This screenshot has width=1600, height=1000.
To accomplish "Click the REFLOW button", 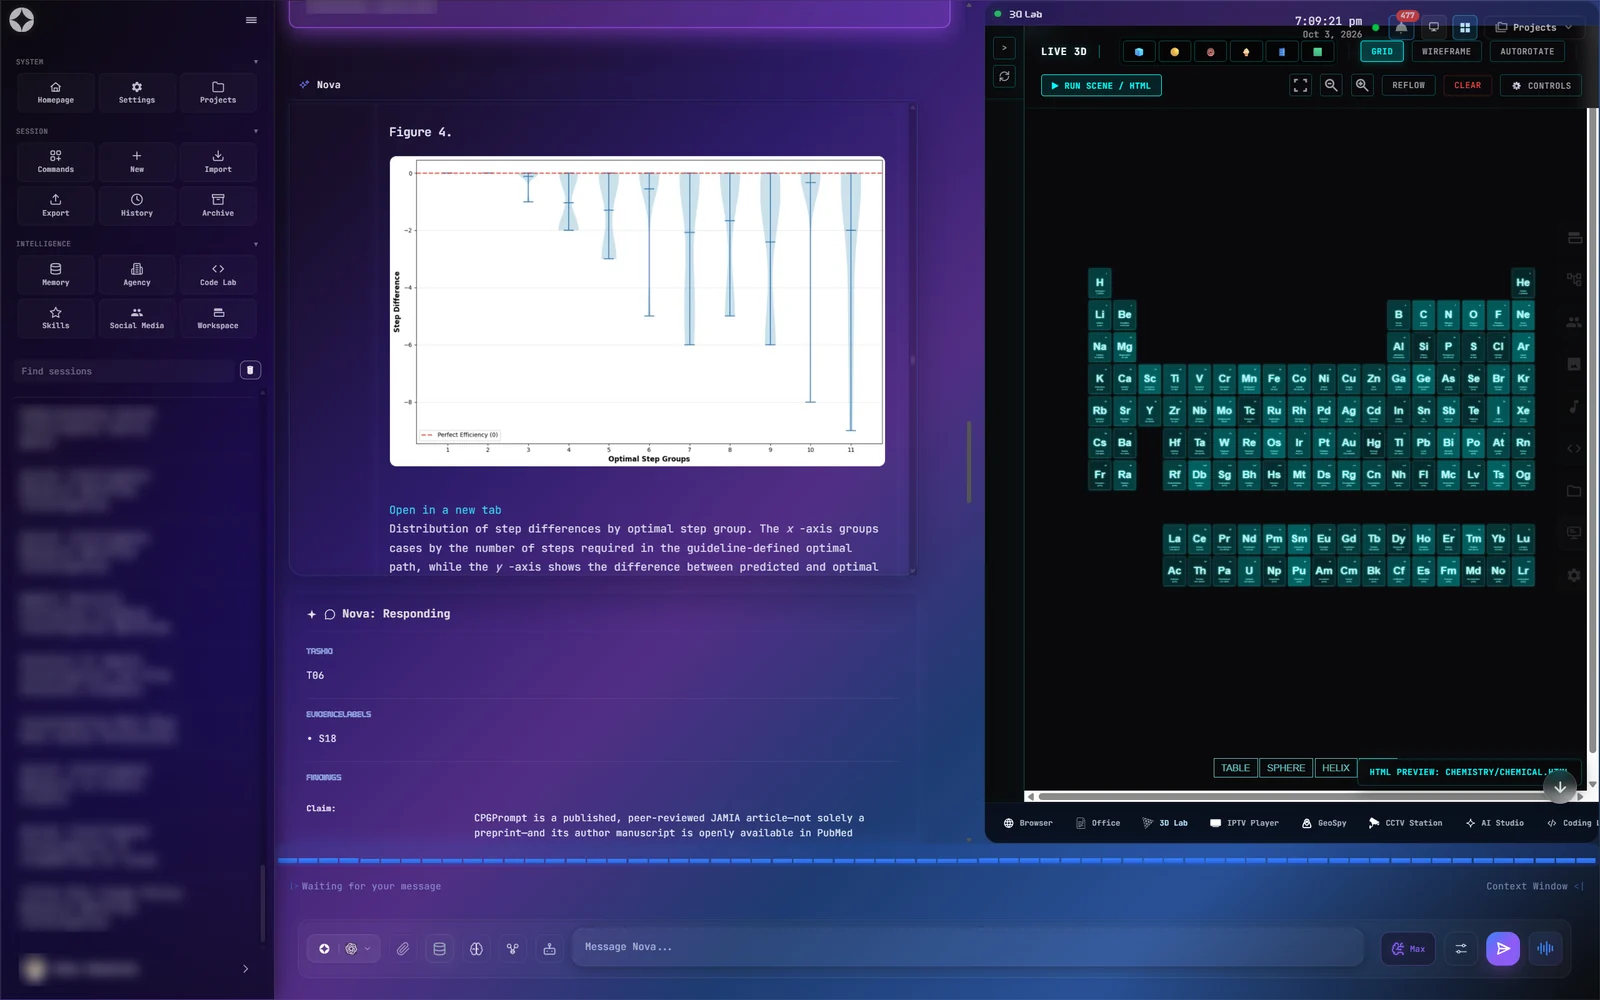I will [x=1408, y=86].
